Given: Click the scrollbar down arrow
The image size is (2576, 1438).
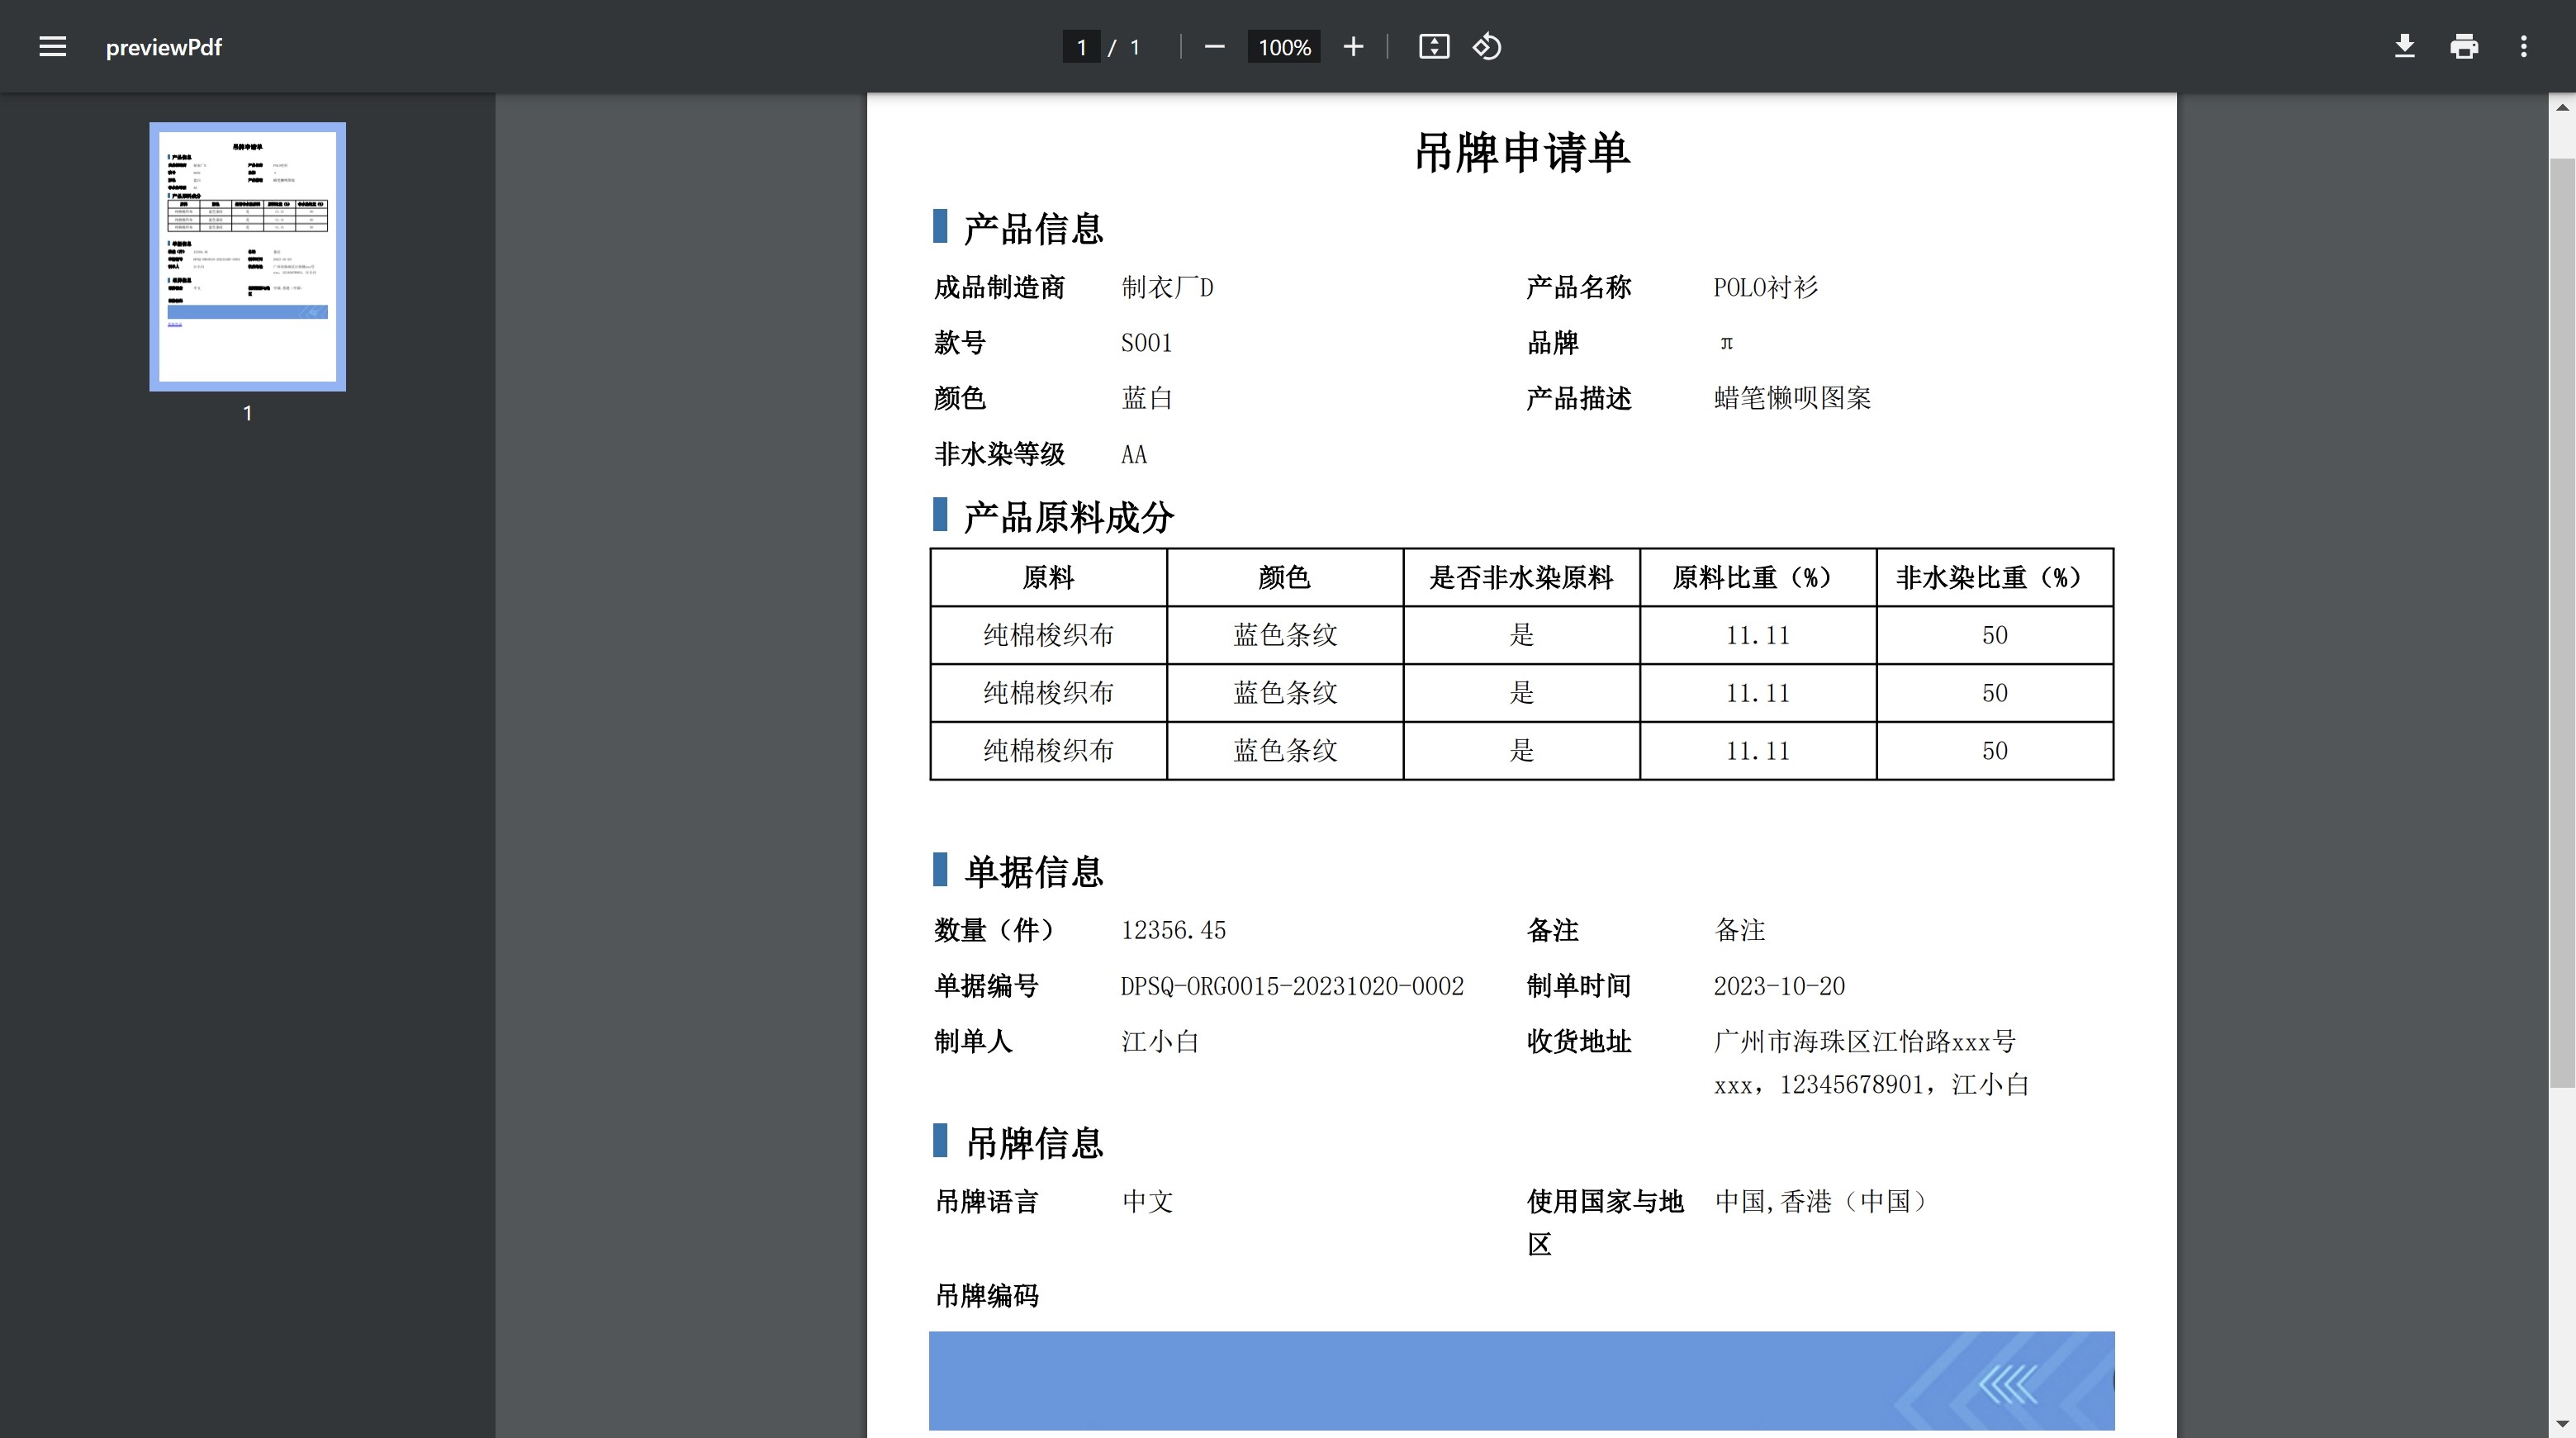Looking at the screenshot, I should pos(2561,1423).
